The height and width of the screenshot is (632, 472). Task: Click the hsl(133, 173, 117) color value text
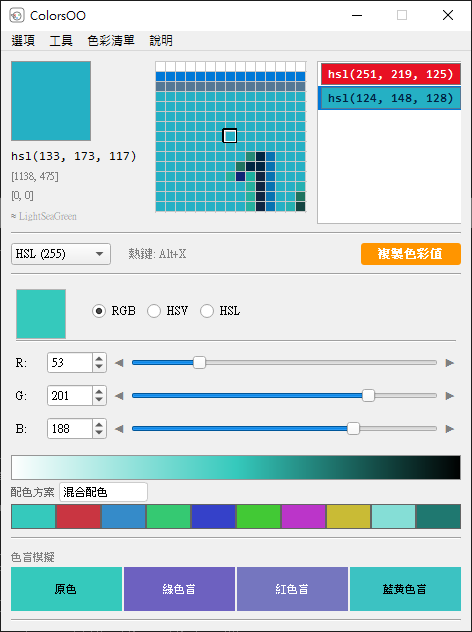pyautogui.click(x=74, y=156)
